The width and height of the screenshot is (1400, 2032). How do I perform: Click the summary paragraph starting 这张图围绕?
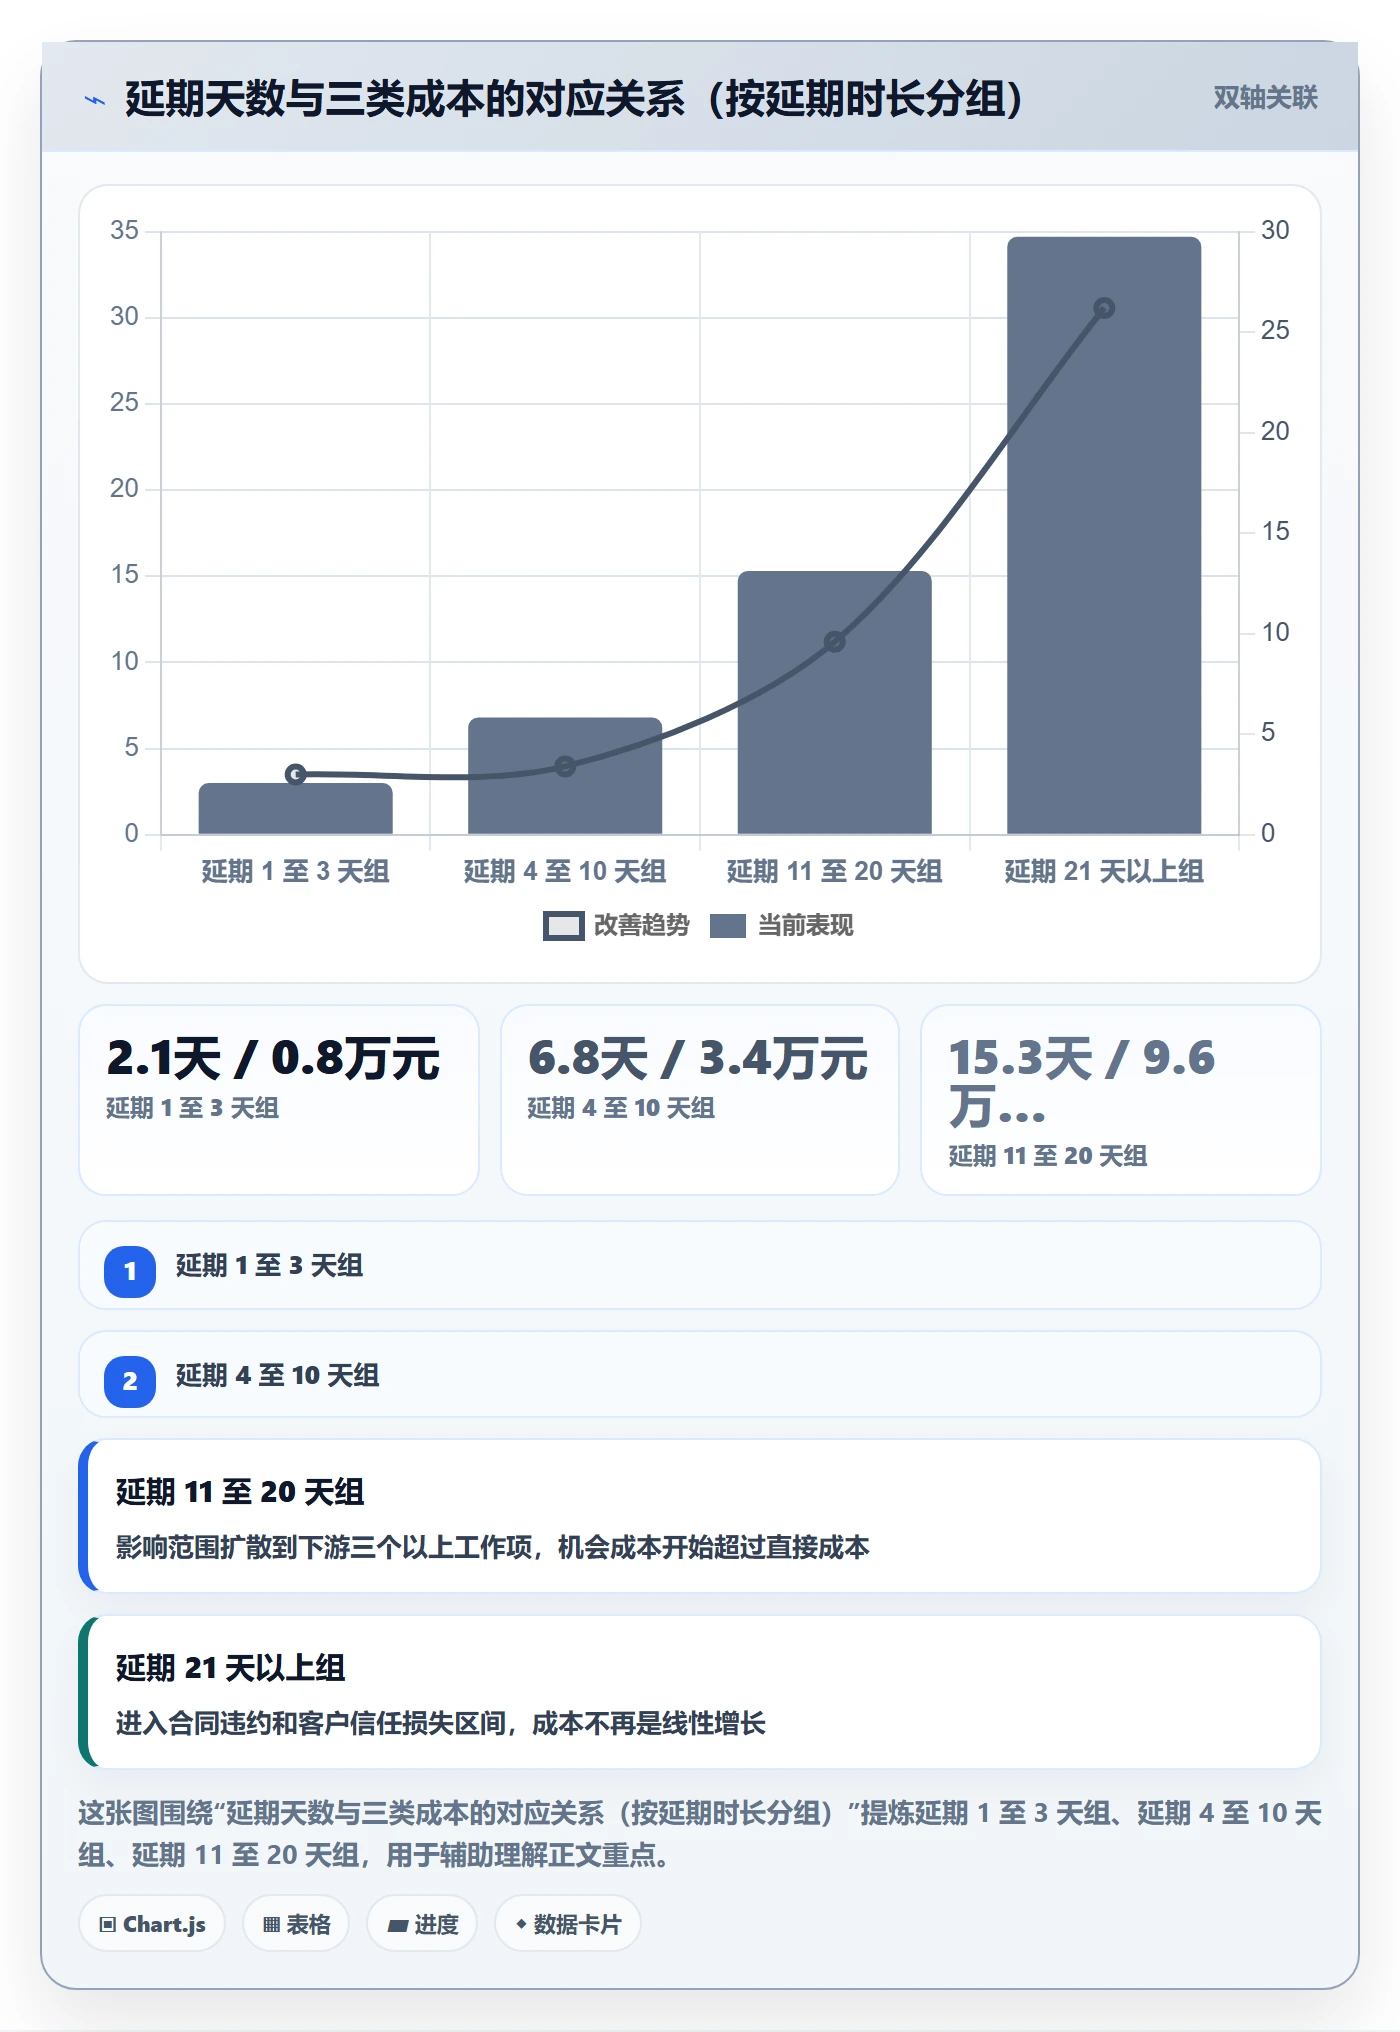point(700,1834)
